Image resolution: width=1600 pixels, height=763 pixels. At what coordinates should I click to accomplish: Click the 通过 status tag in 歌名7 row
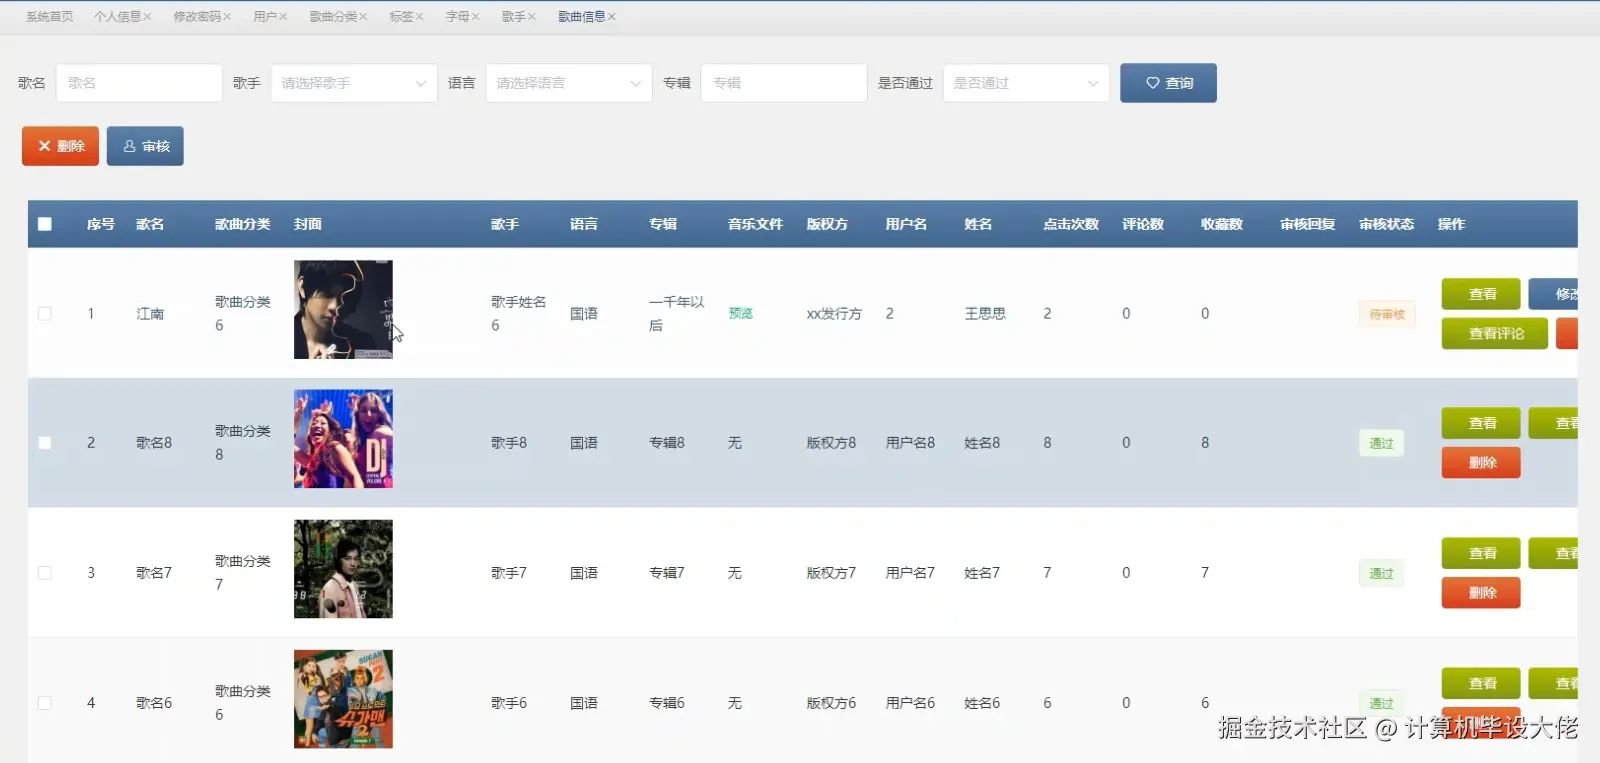tap(1381, 573)
